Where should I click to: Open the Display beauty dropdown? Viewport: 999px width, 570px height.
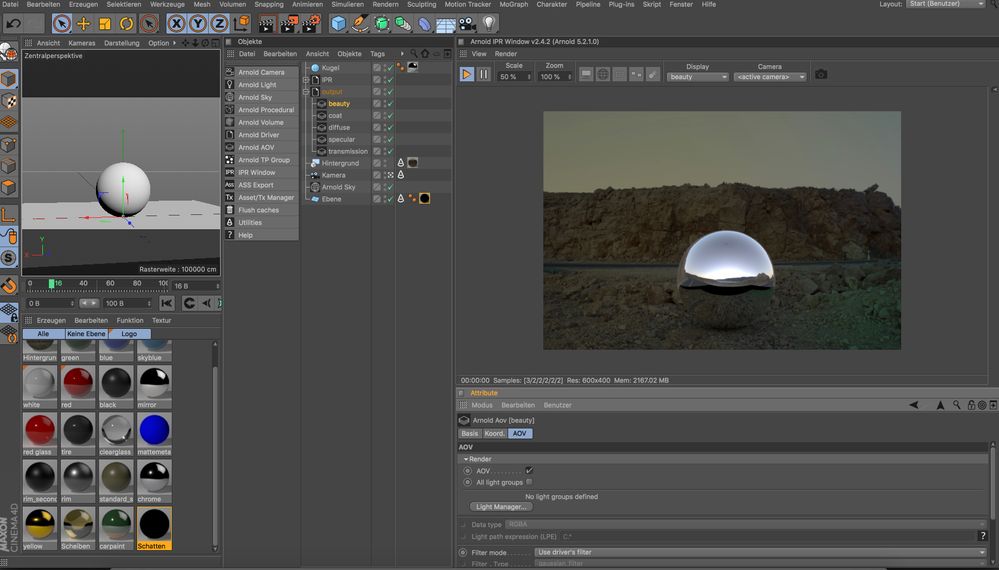[698, 76]
